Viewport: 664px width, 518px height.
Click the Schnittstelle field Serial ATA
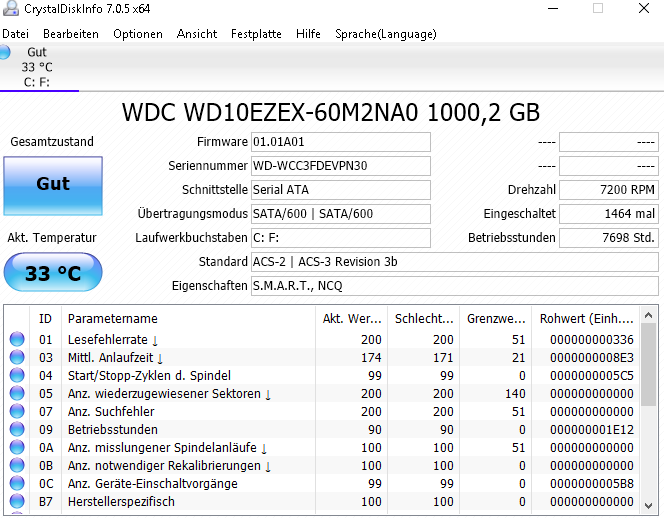(341, 190)
